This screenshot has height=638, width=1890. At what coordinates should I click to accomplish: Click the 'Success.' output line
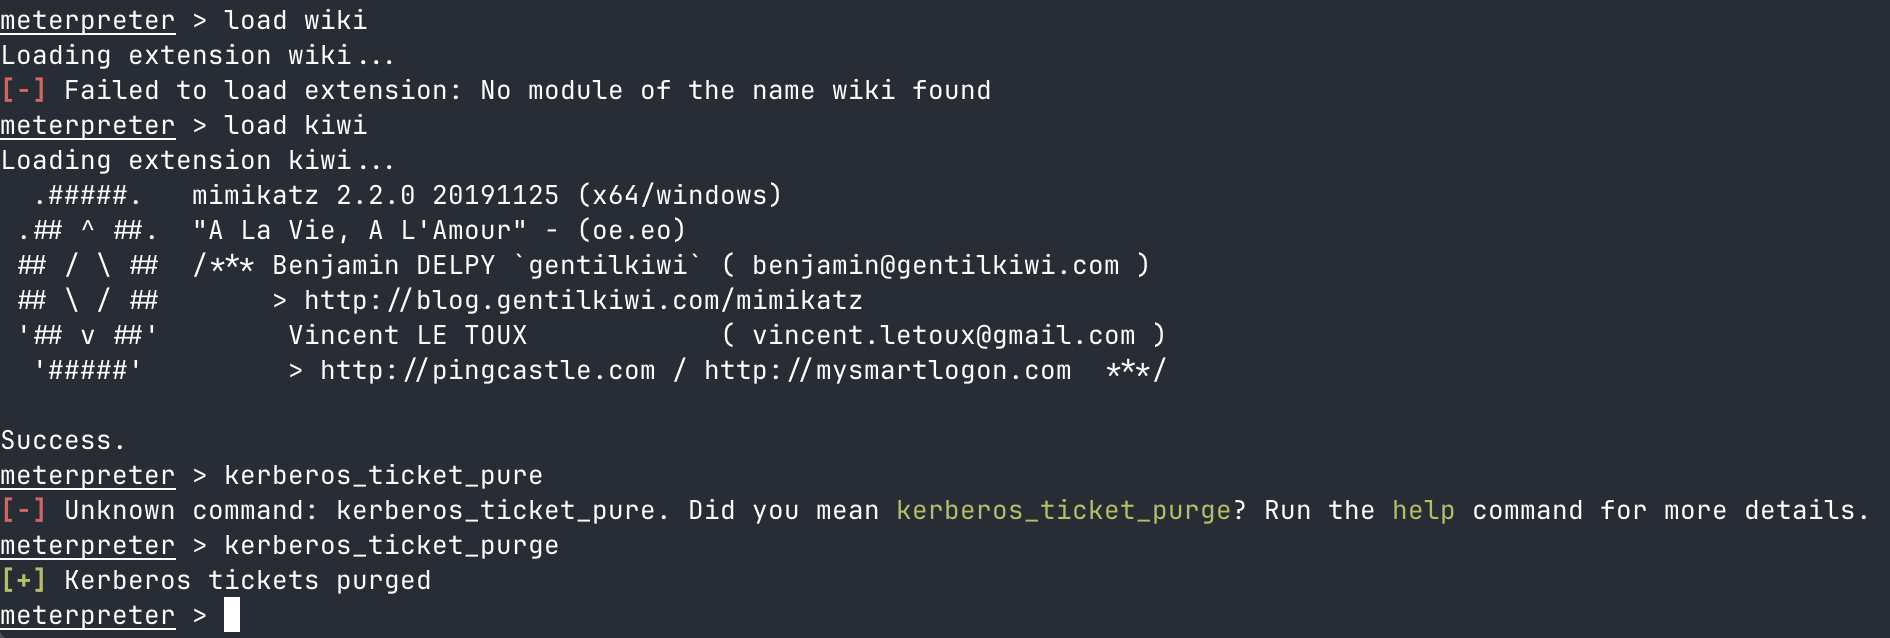pyautogui.click(x=63, y=440)
